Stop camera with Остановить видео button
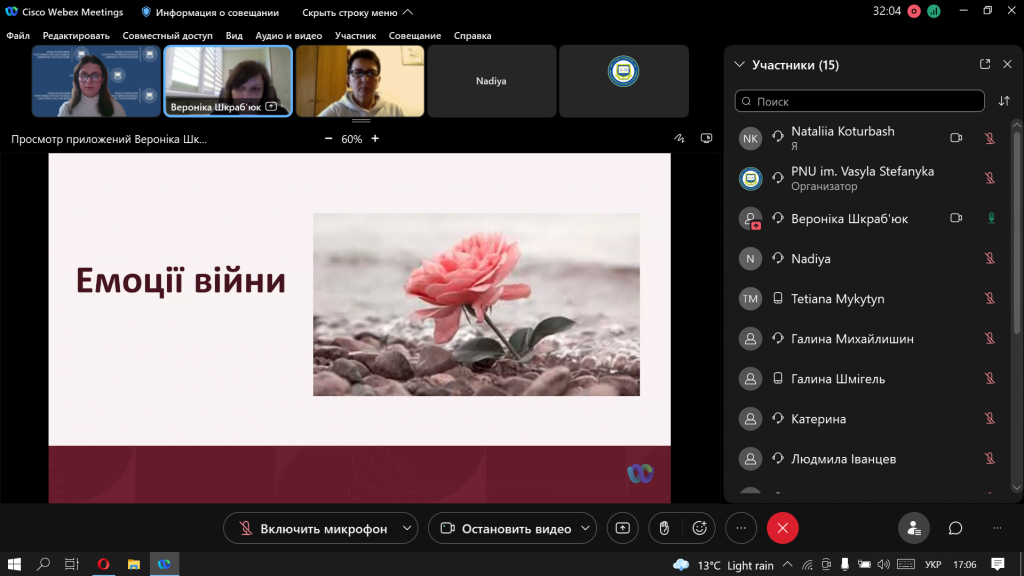Screen dimensions: 1024x576 (x=505, y=528)
